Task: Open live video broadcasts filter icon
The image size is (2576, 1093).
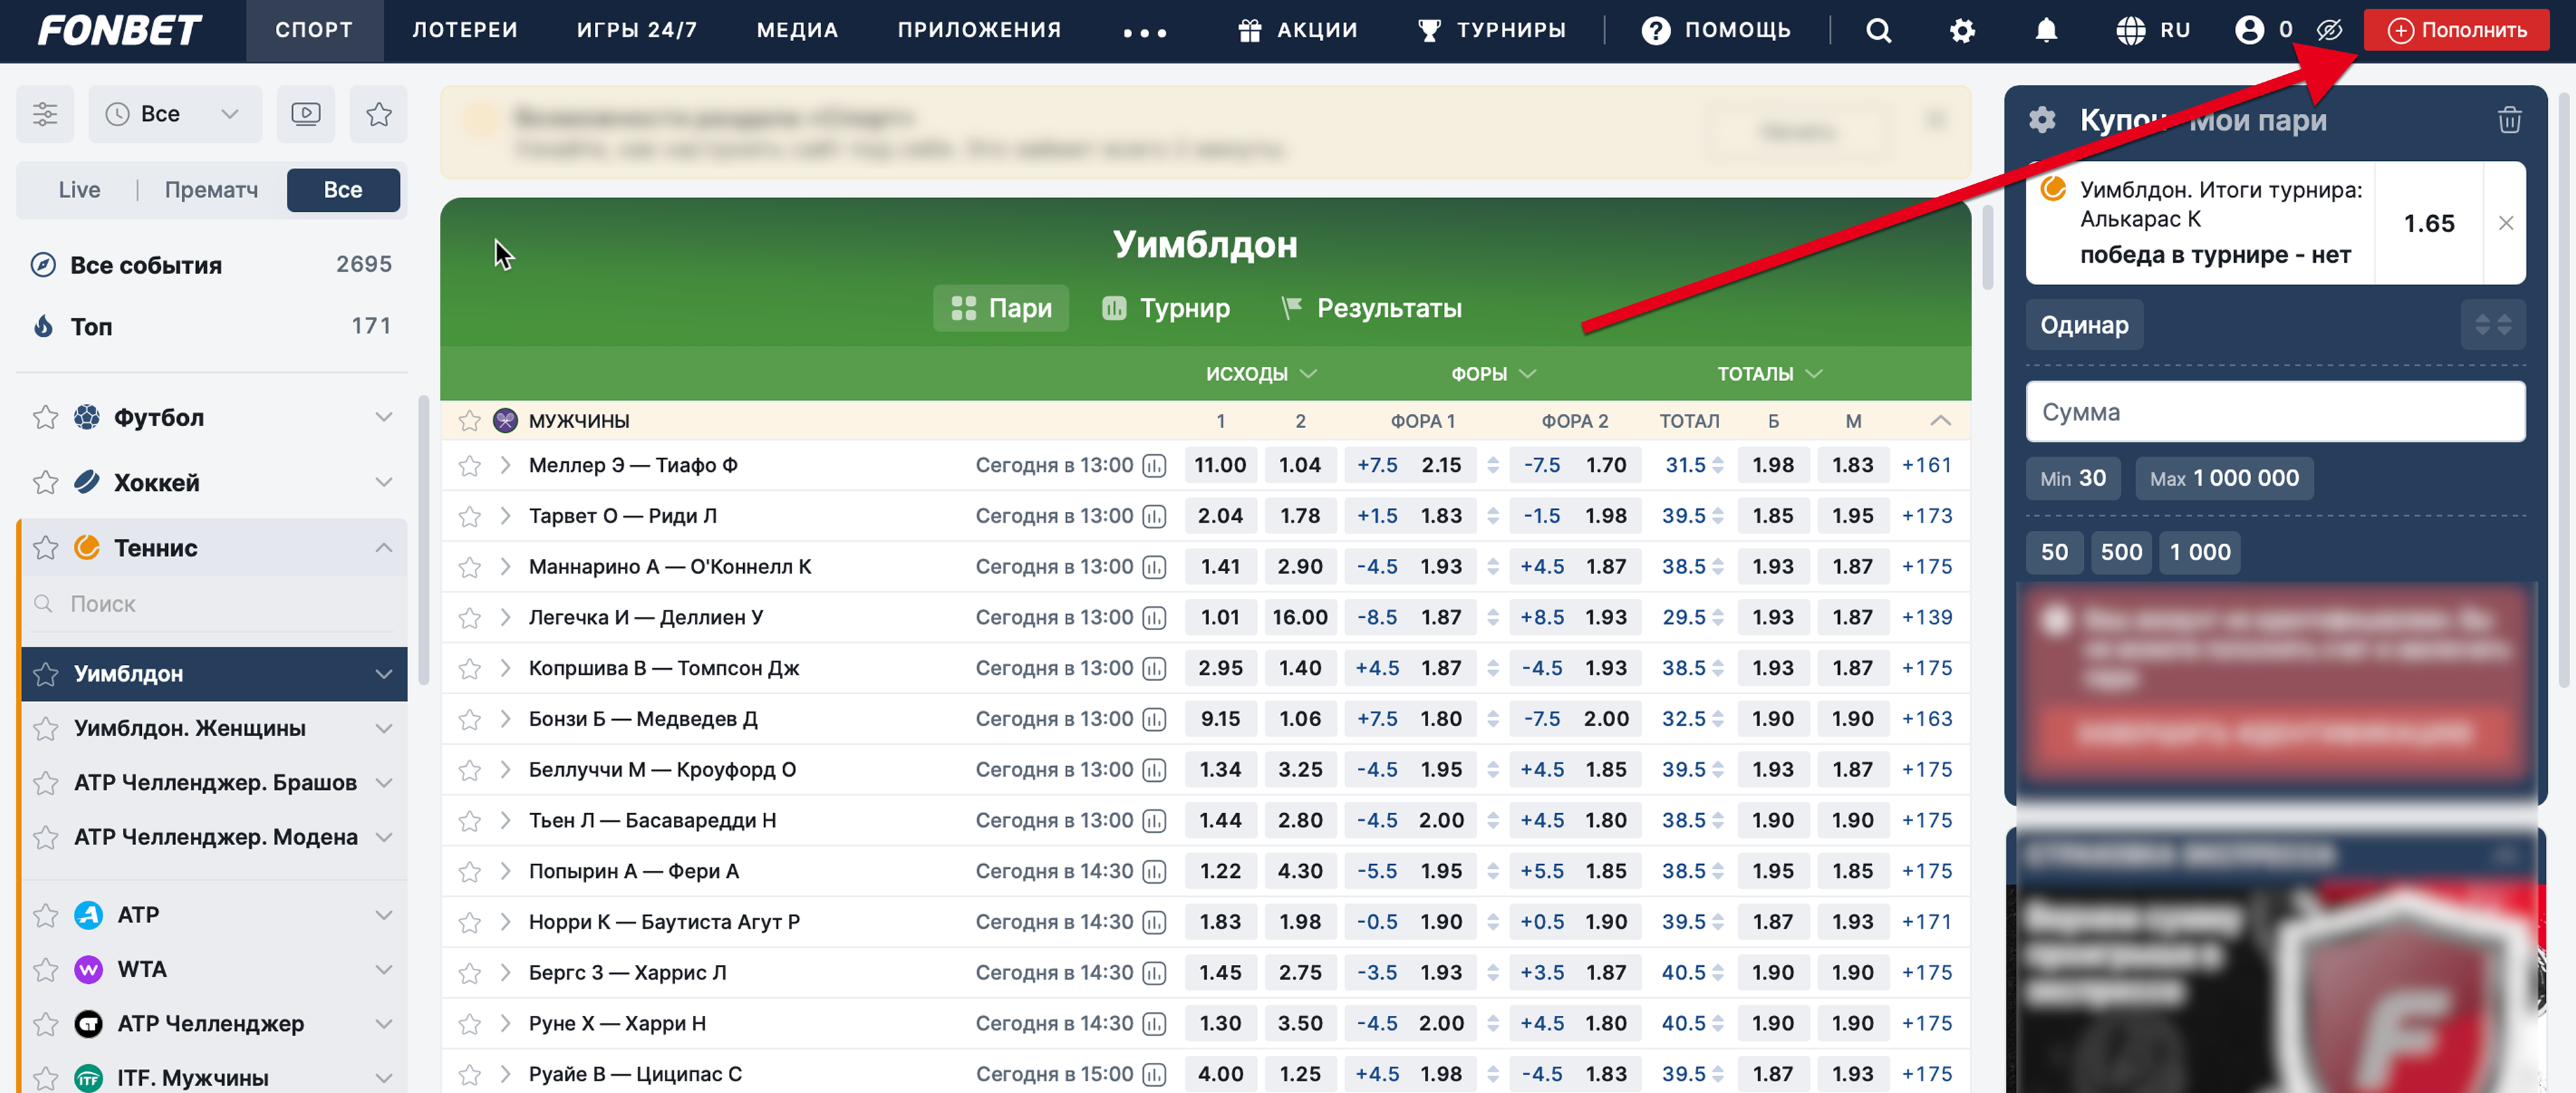Action: [306, 114]
